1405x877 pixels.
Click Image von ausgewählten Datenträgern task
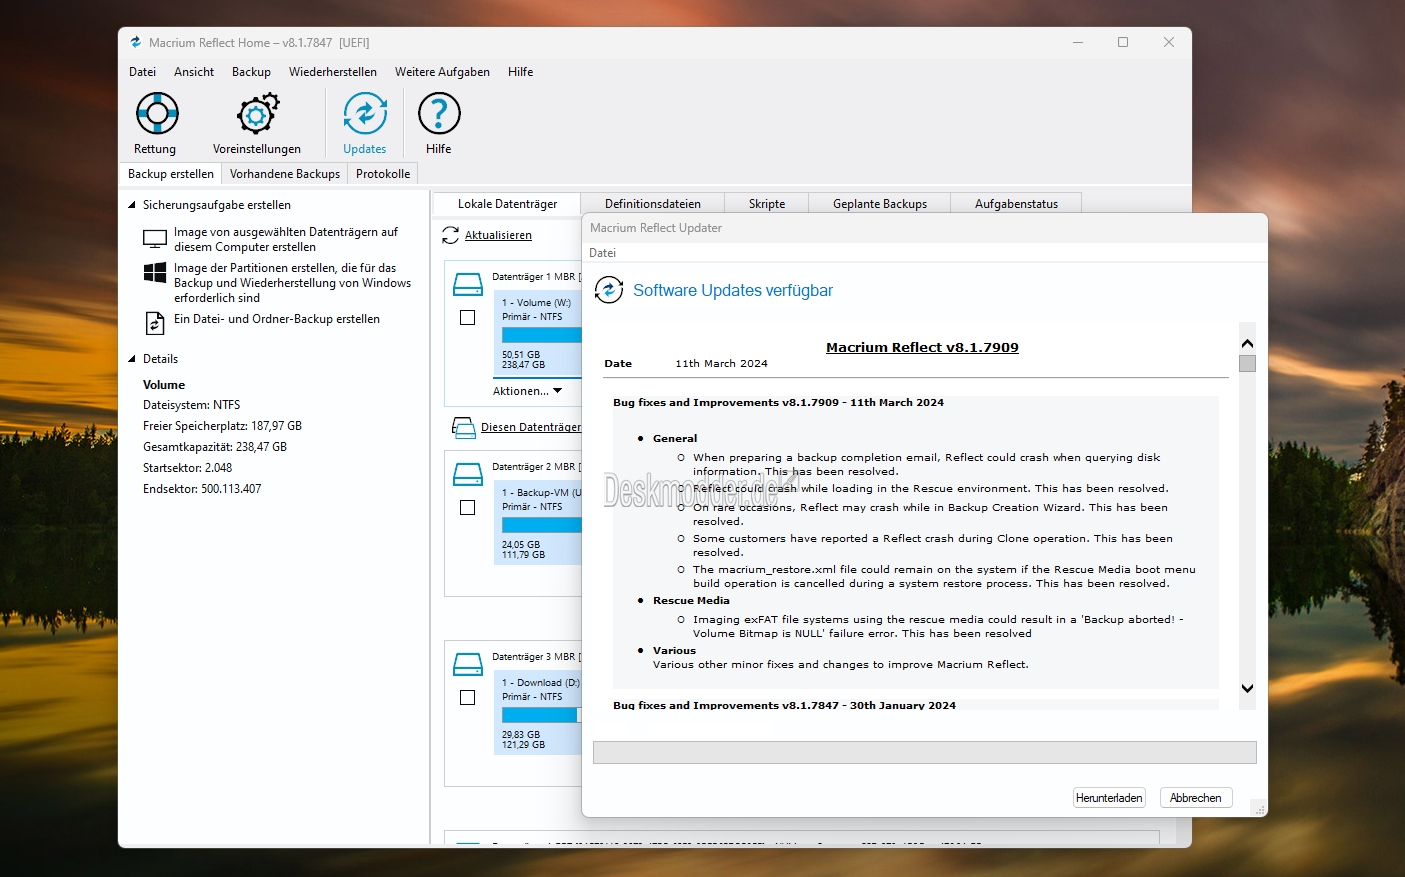tap(286, 239)
